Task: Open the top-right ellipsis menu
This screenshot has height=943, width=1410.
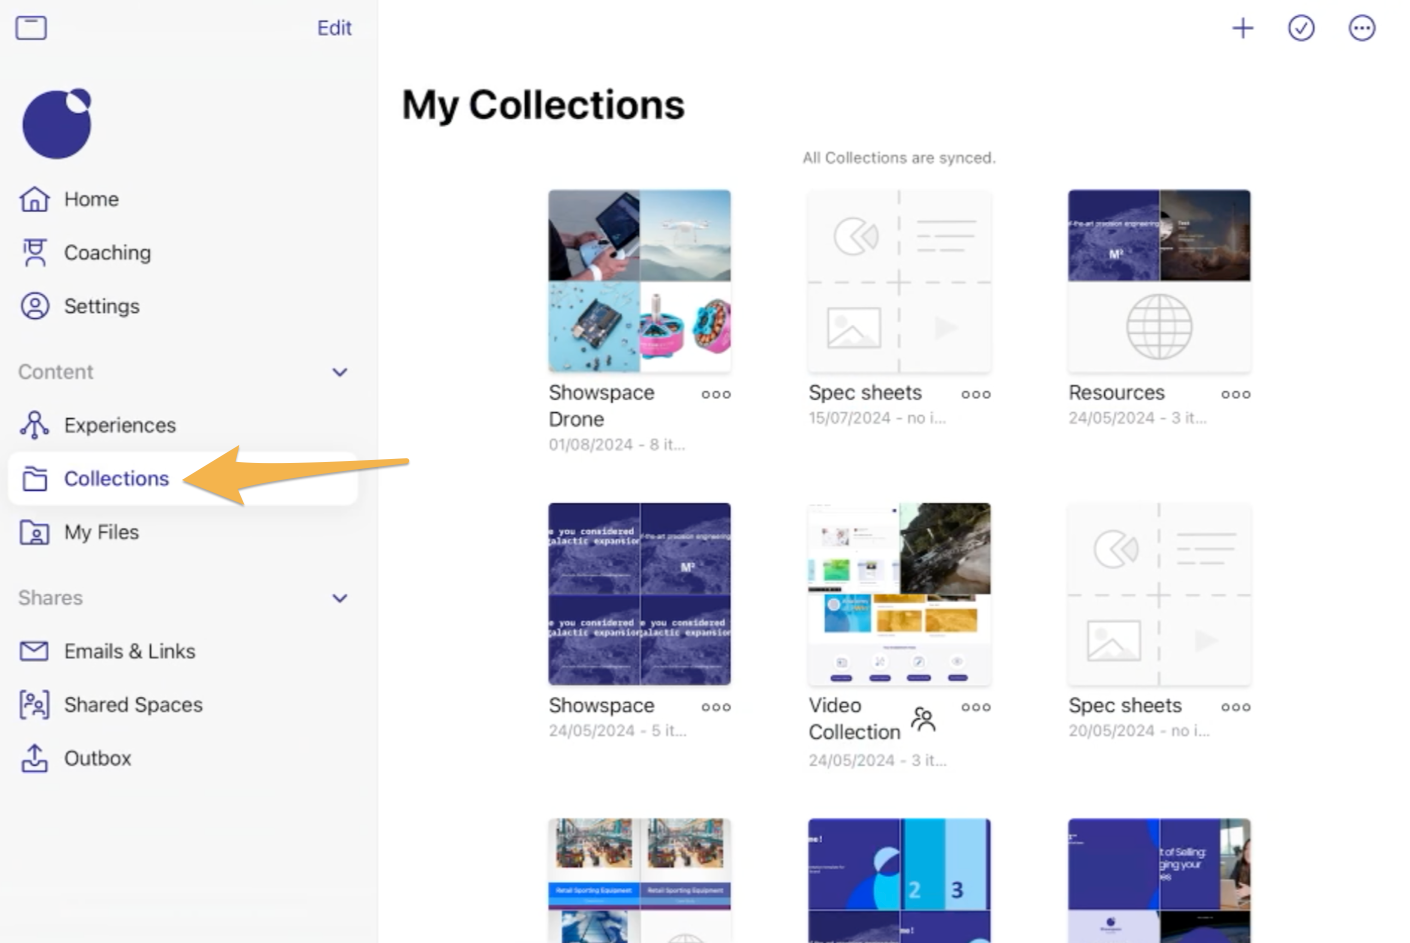Action: pos(1362,27)
